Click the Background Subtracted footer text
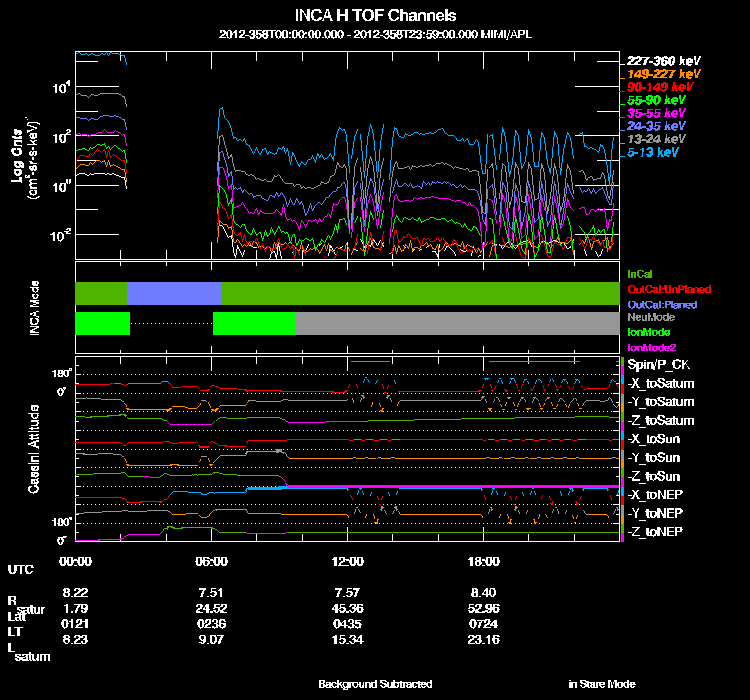750x700 pixels. [375, 684]
